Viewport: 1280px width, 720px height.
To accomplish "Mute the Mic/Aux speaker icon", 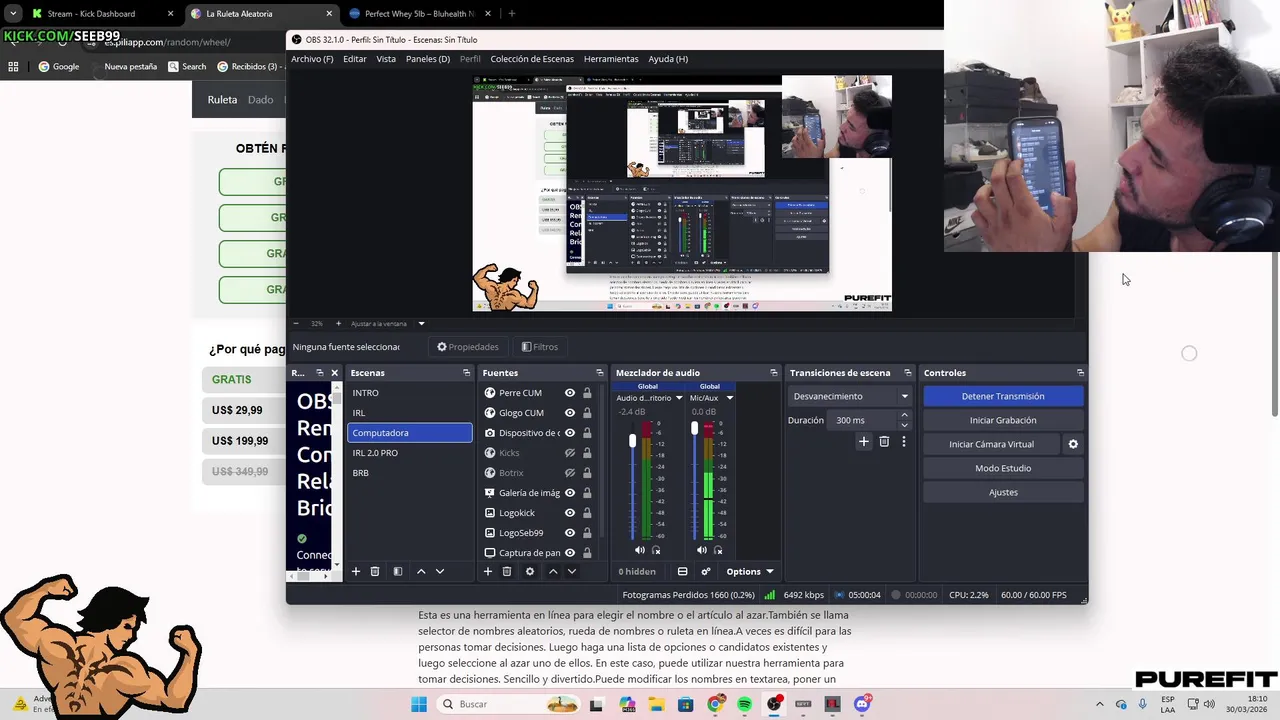I will [x=701, y=550].
